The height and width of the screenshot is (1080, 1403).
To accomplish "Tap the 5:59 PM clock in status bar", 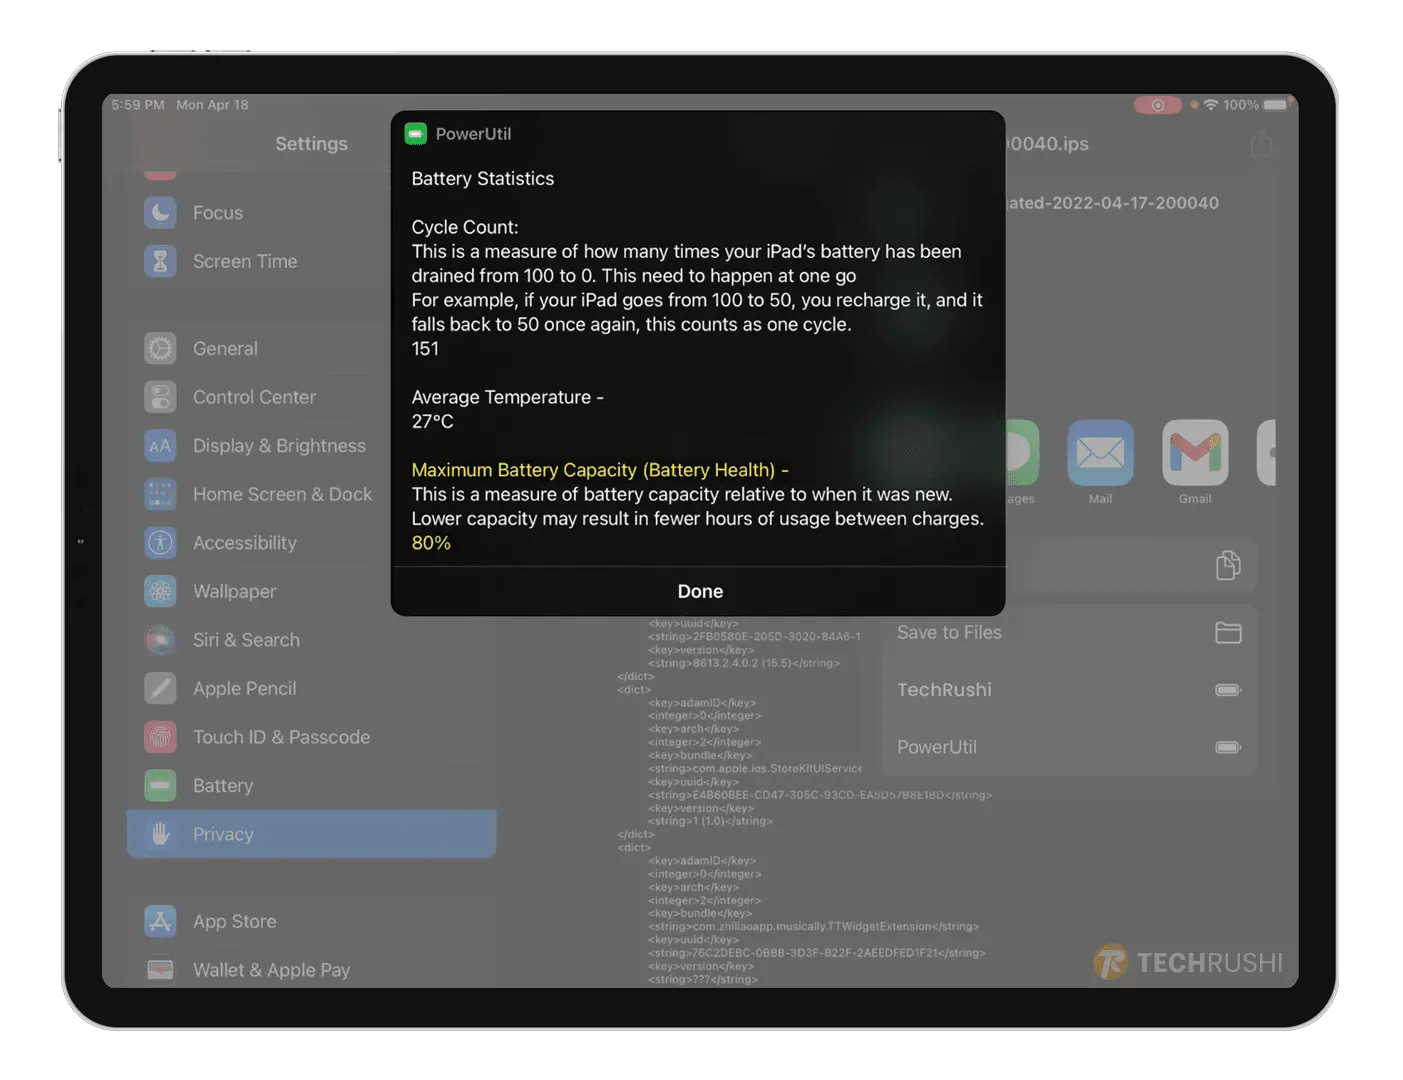I will (138, 105).
